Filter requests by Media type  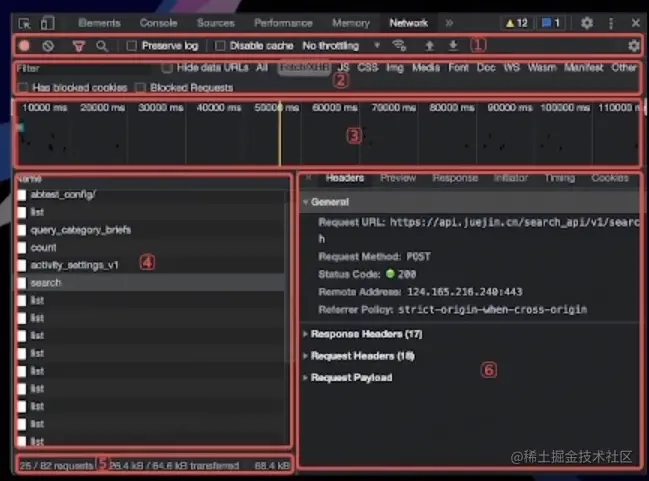(426, 67)
